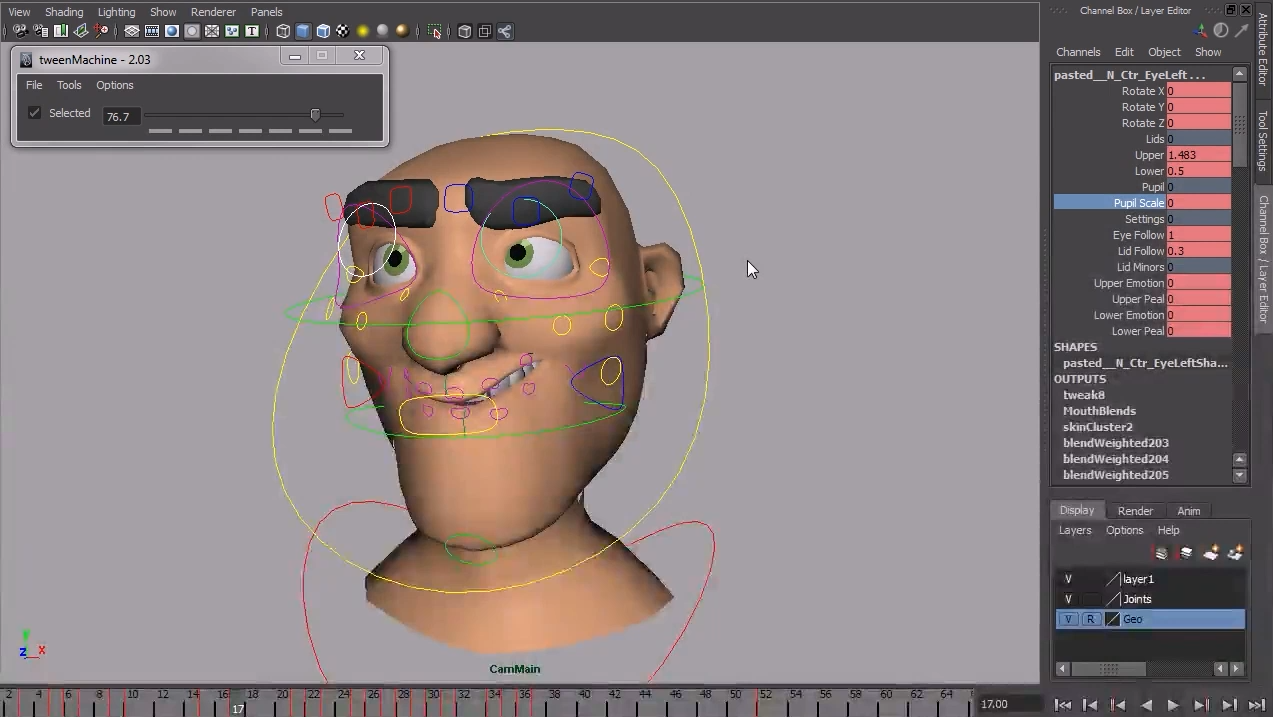Toggle the film gate icon
The width and height of the screenshot is (1273, 717).
[152, 31]
